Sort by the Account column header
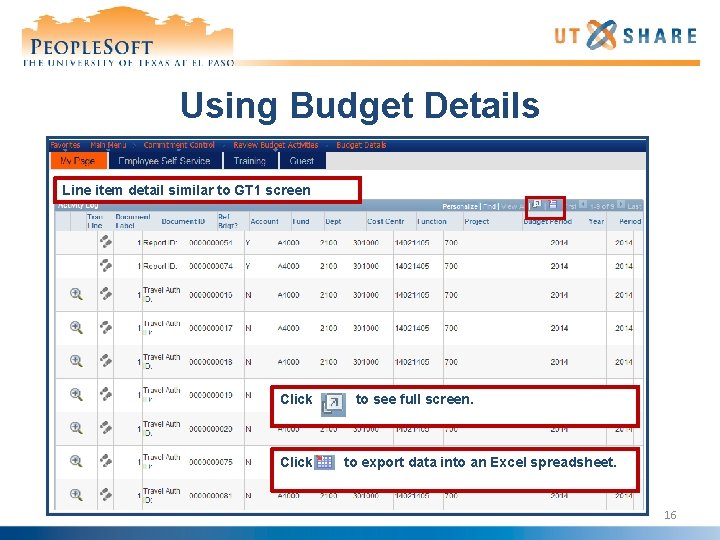Image resolution: width=720 pixels, height=540 pixels. coord(264,221)
